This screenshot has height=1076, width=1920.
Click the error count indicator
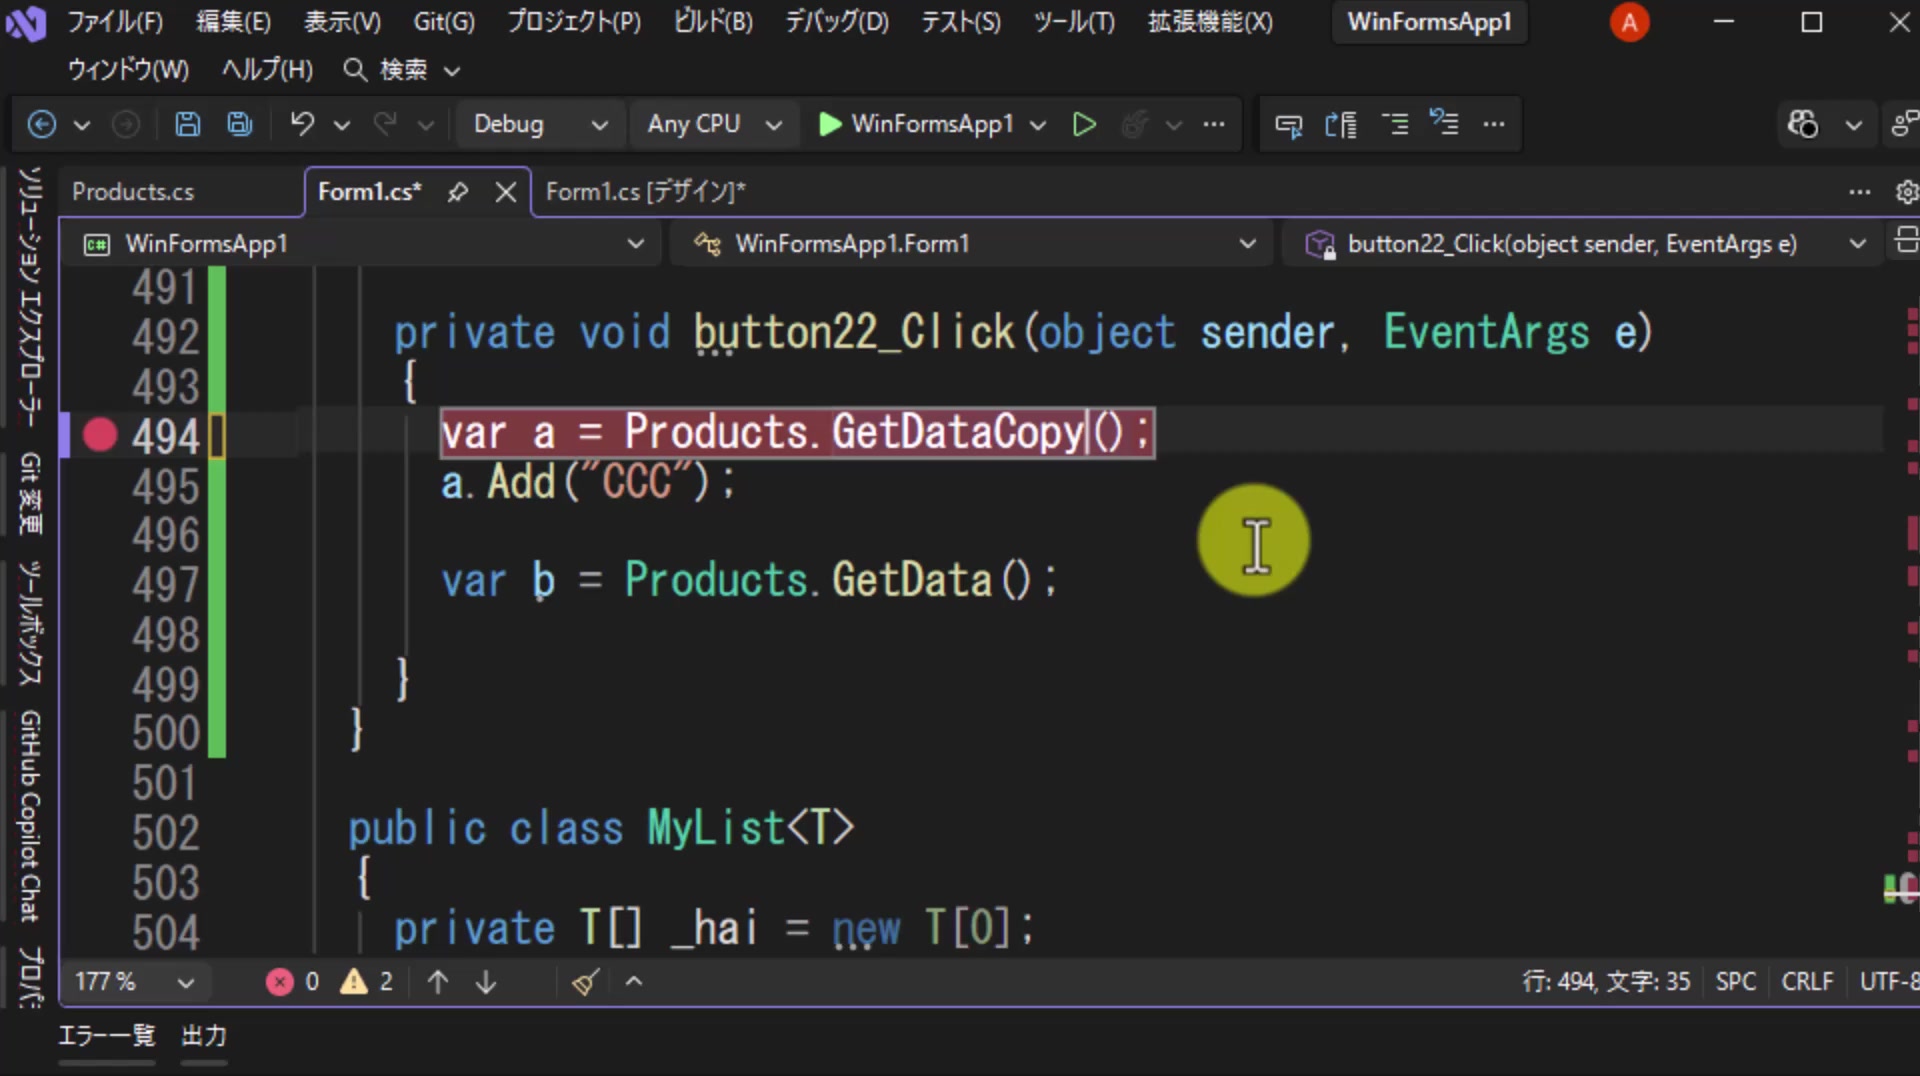293,982
